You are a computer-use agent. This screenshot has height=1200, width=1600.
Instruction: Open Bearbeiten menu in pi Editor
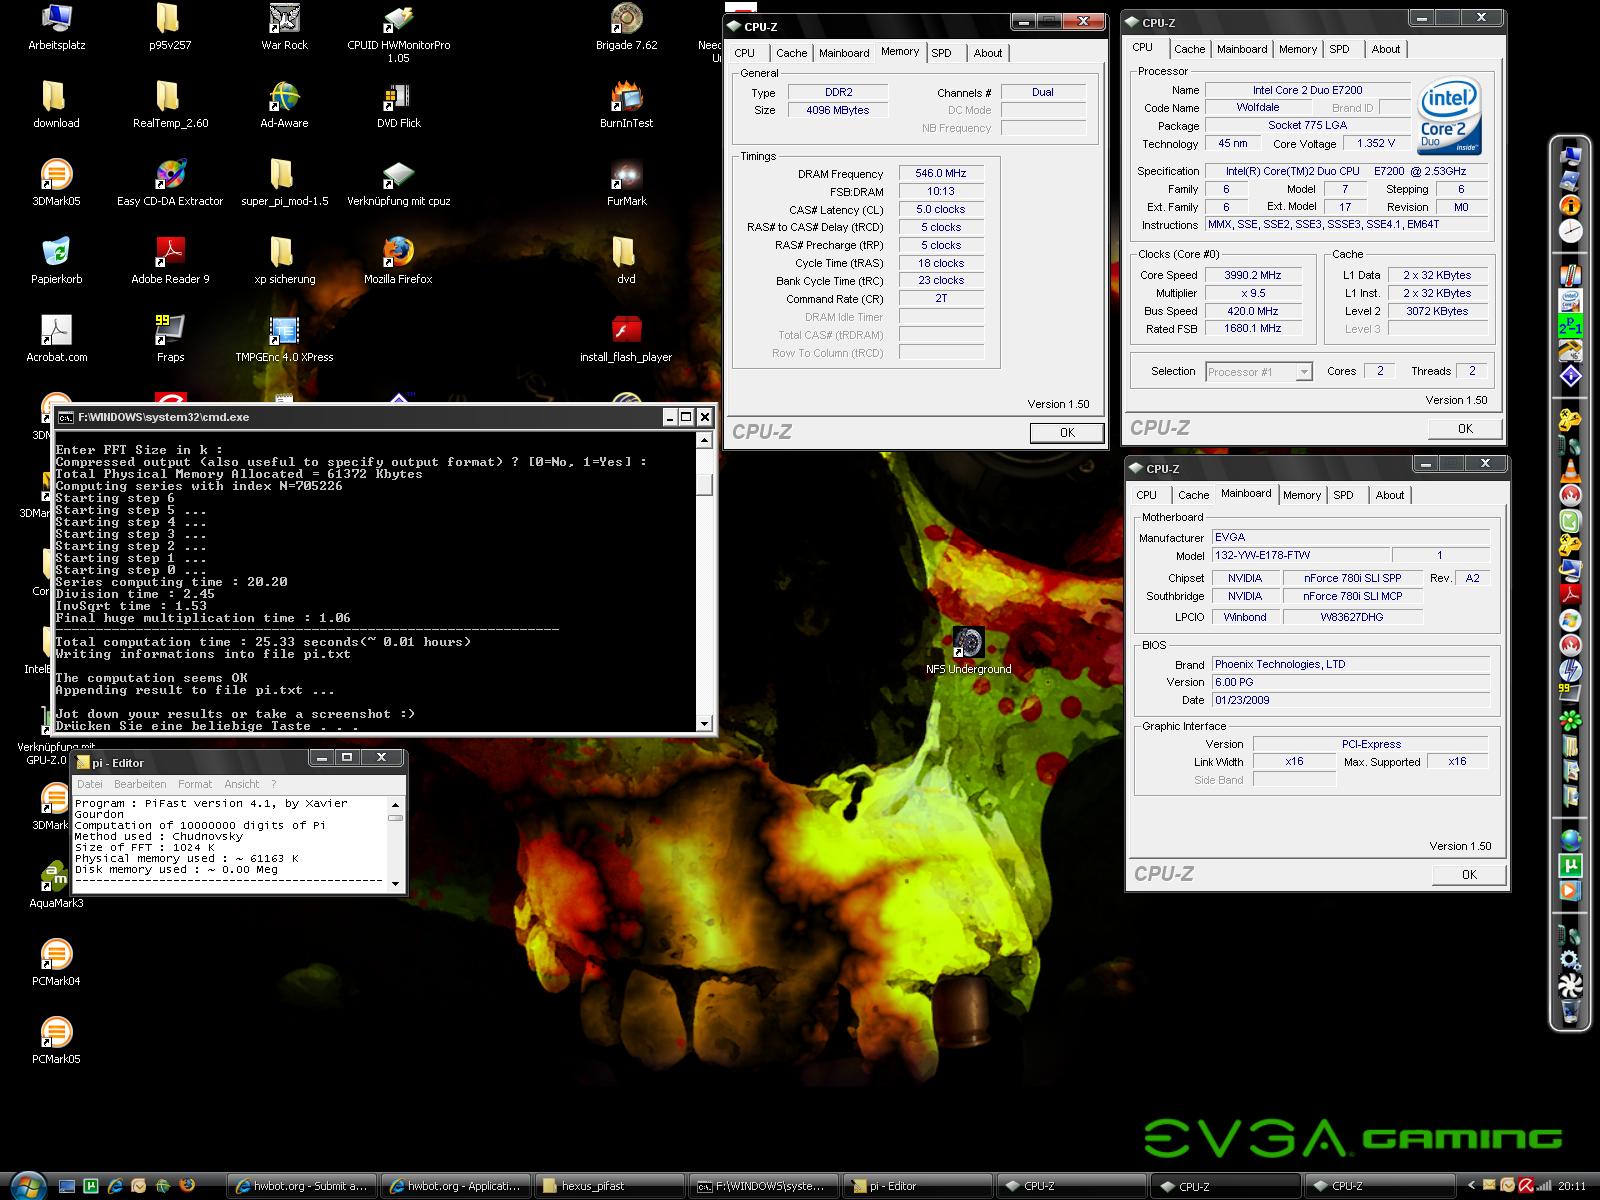pyautogui.click(x=140, y=784)
